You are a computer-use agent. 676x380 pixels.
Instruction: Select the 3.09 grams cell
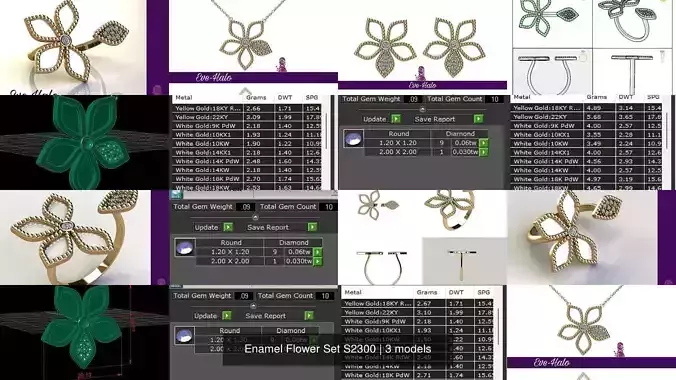click(259, 117)
